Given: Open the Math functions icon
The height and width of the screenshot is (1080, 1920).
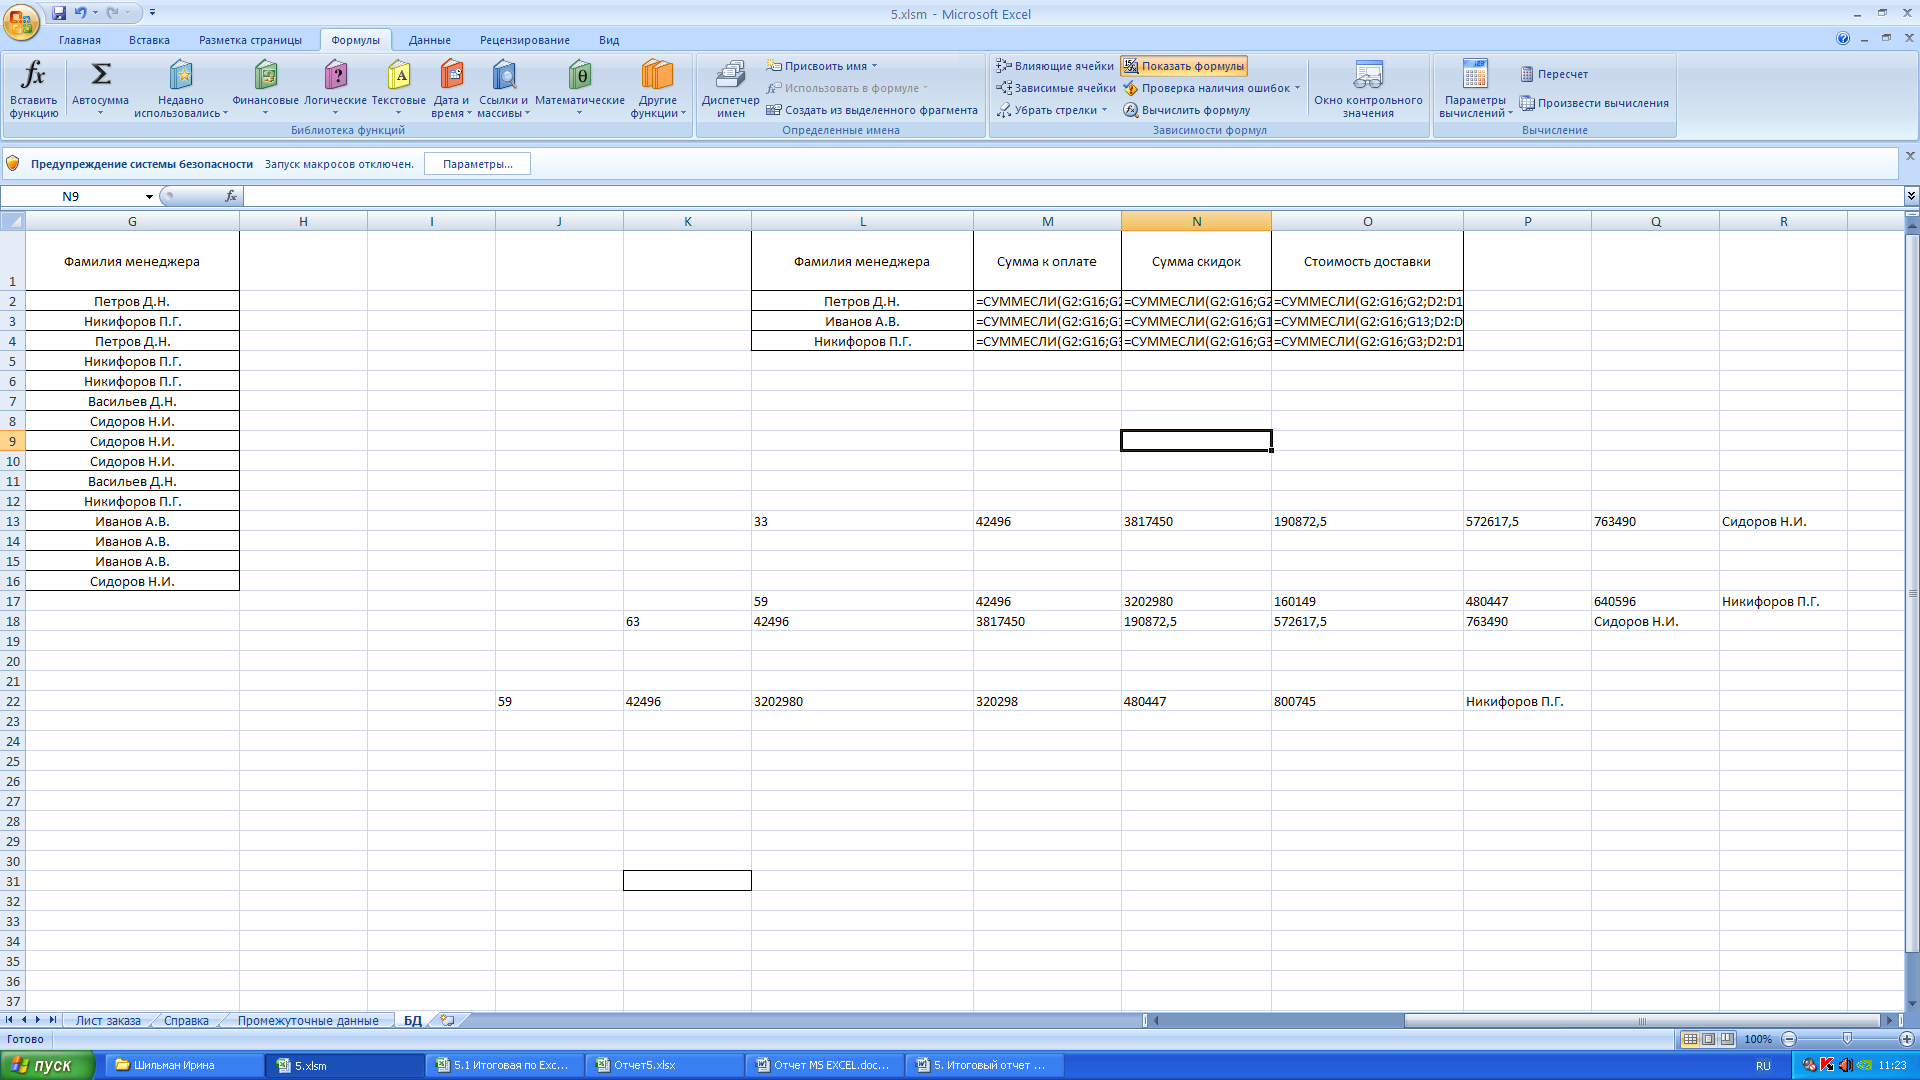Looking at the screenshot, I should [579, 75].
